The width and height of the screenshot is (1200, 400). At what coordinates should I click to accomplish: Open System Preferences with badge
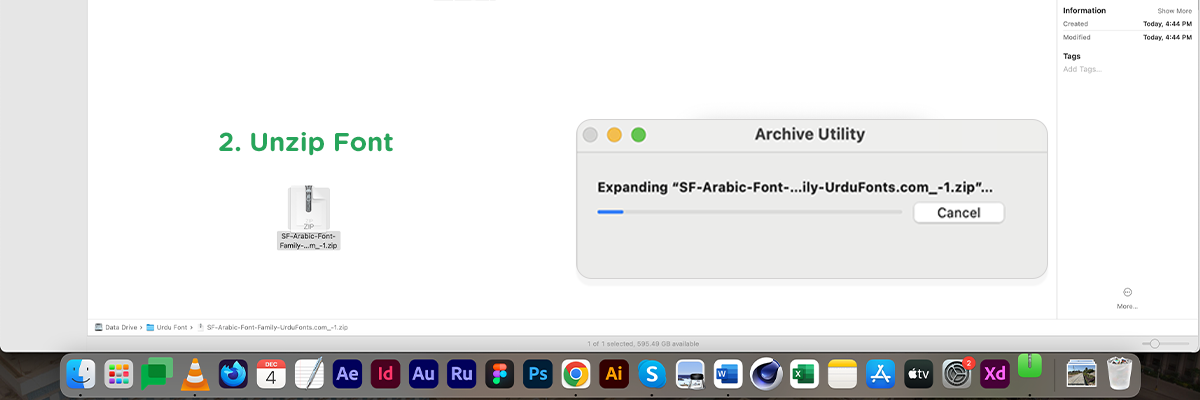point(957,374)
